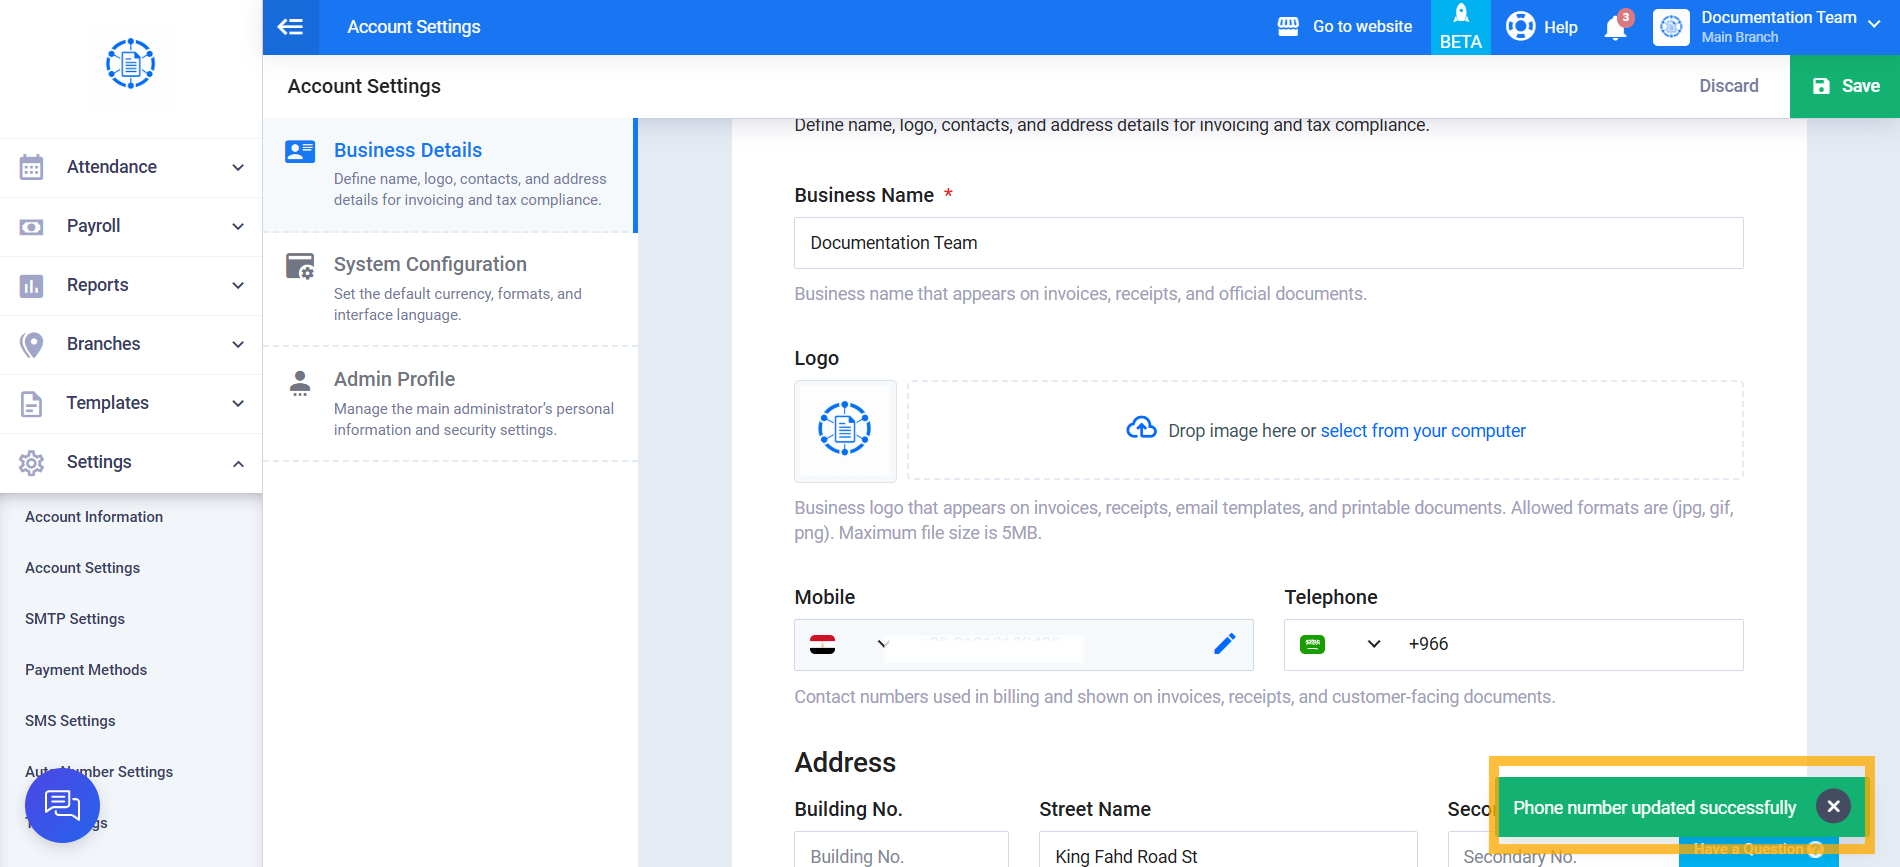1900x867 pixels.
Task: Expand the Payroll menu
Action: 131,226
